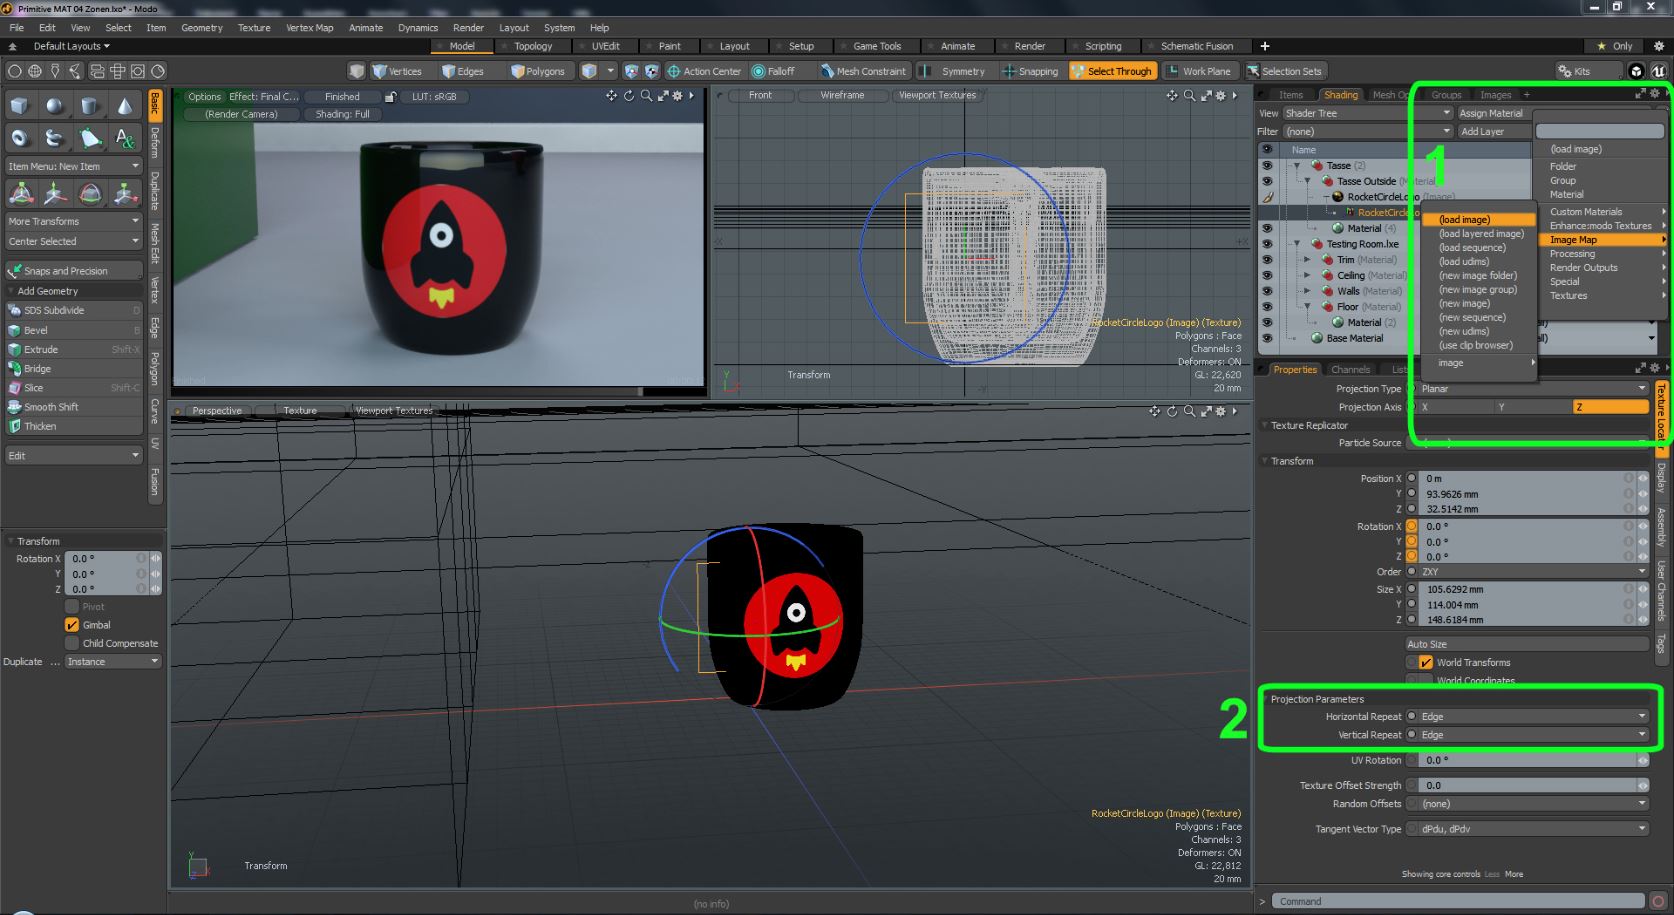Pick the Cone primitive tool
This screenshot has width=1674, height=915.
tap(124, 106)
